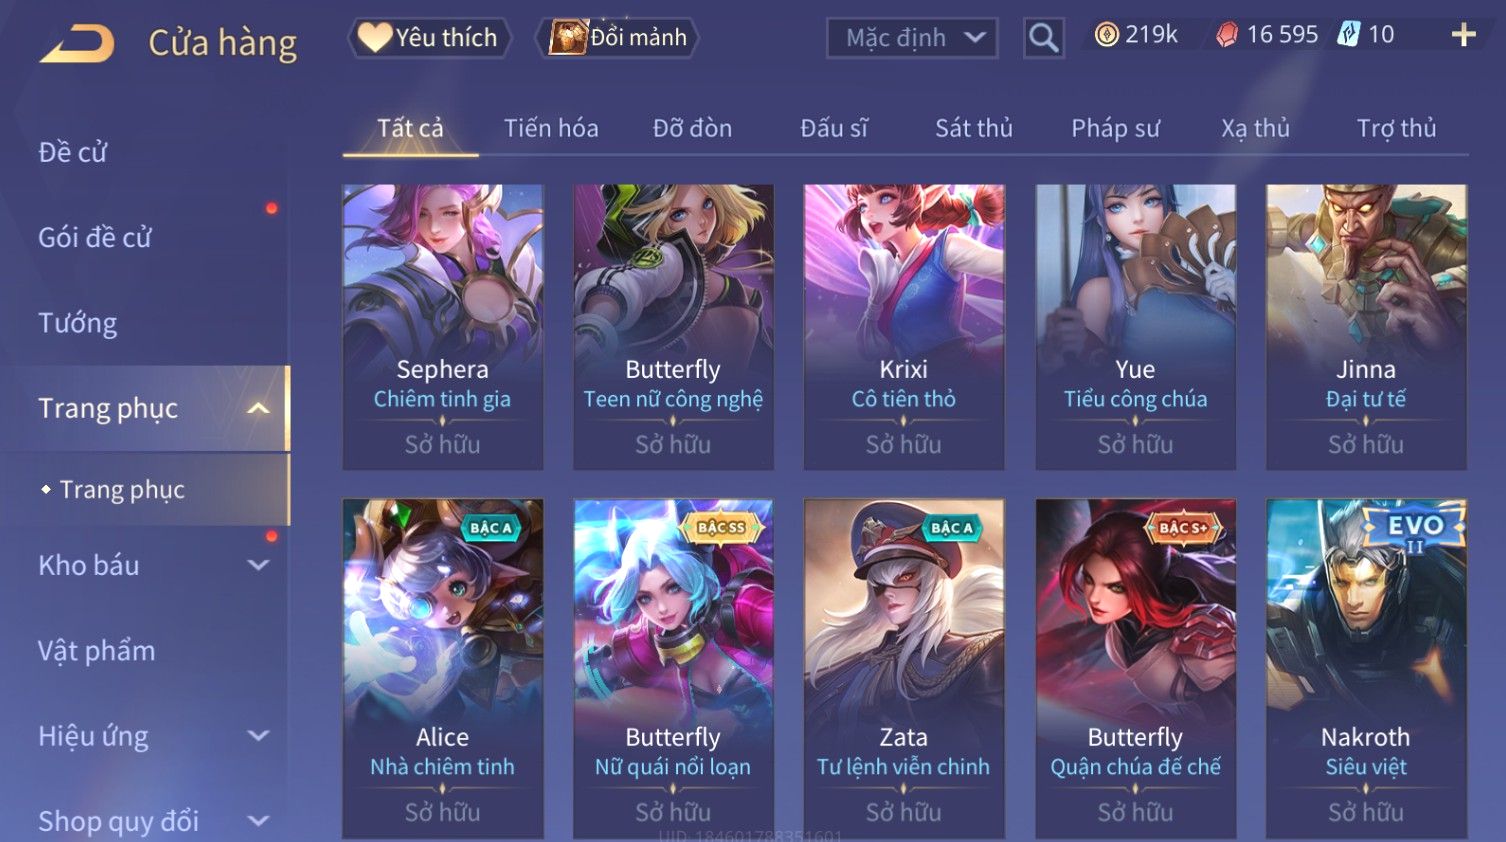The image size is (1506, 842).
Task: Tap the red gem currency icon
Action: (x=1227, y=35)
